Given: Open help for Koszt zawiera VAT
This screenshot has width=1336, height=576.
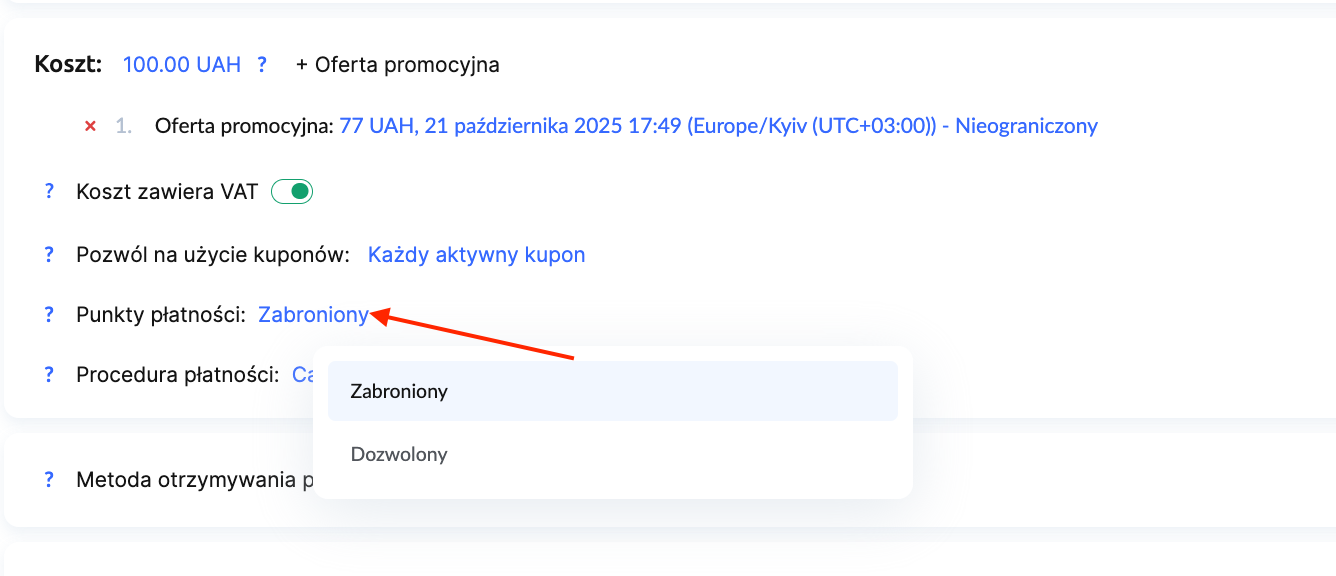Looking at the screenshot, I should coord(48,192).
